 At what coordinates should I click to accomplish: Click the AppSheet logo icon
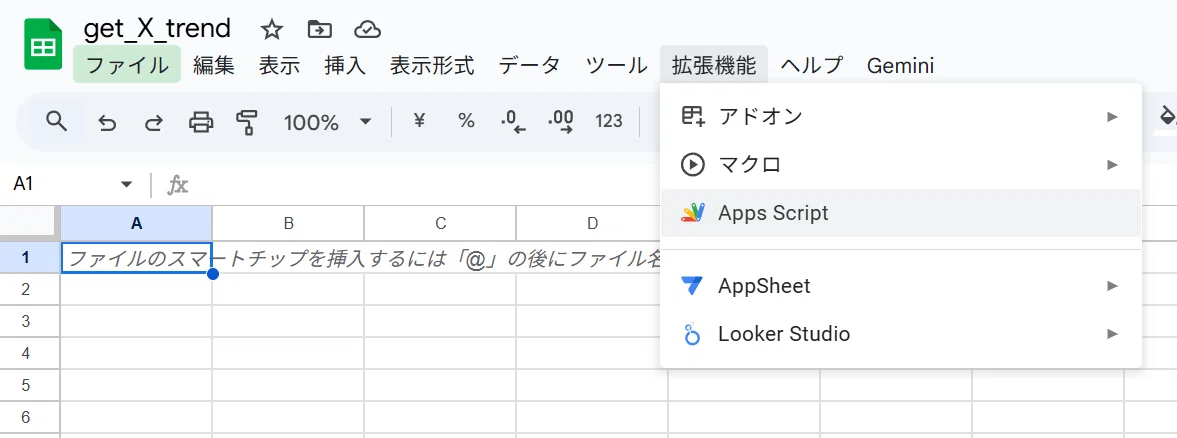(x=692, y=286)
